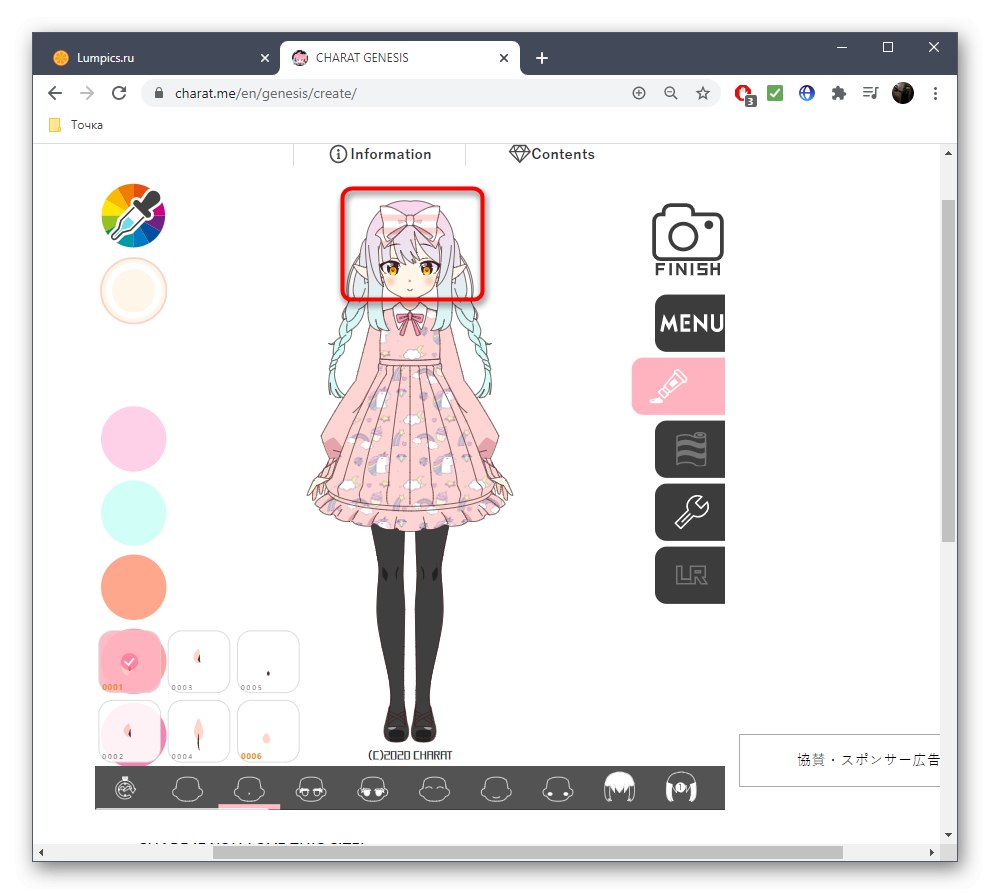Open the front hair bangs category

[619, 788]
